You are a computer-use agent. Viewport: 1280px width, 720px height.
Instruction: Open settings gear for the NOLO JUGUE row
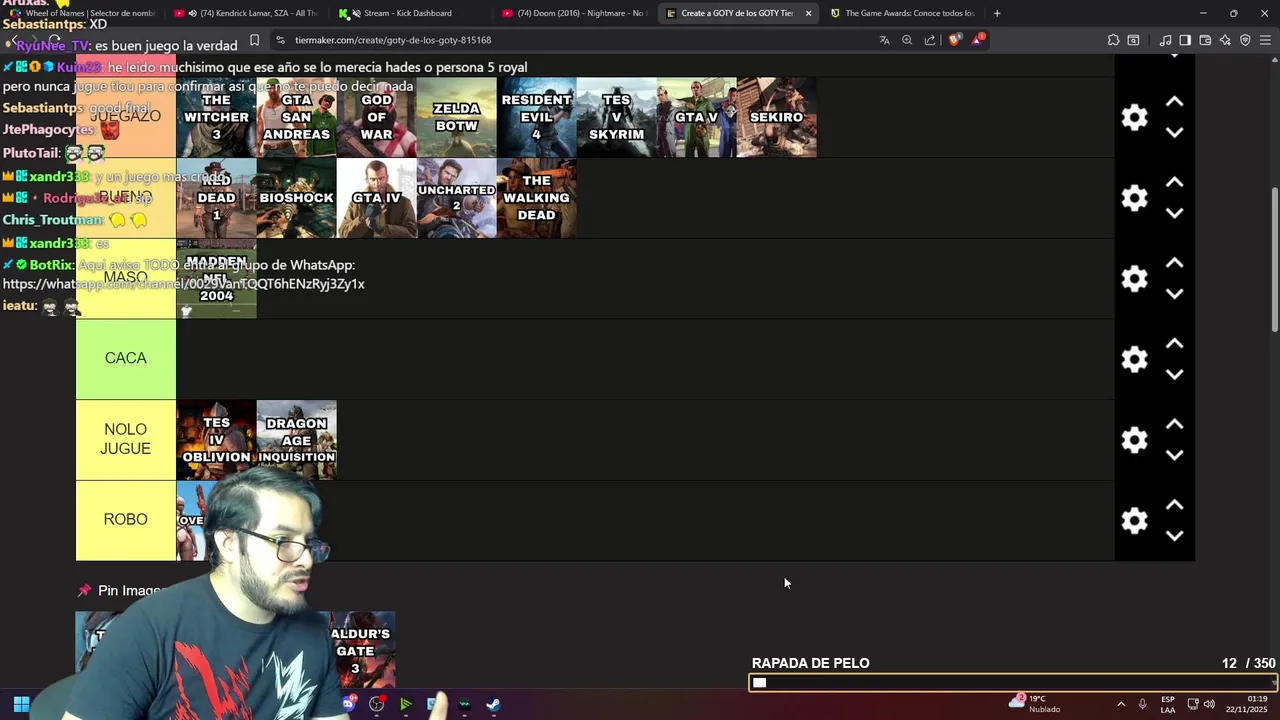1134,440
